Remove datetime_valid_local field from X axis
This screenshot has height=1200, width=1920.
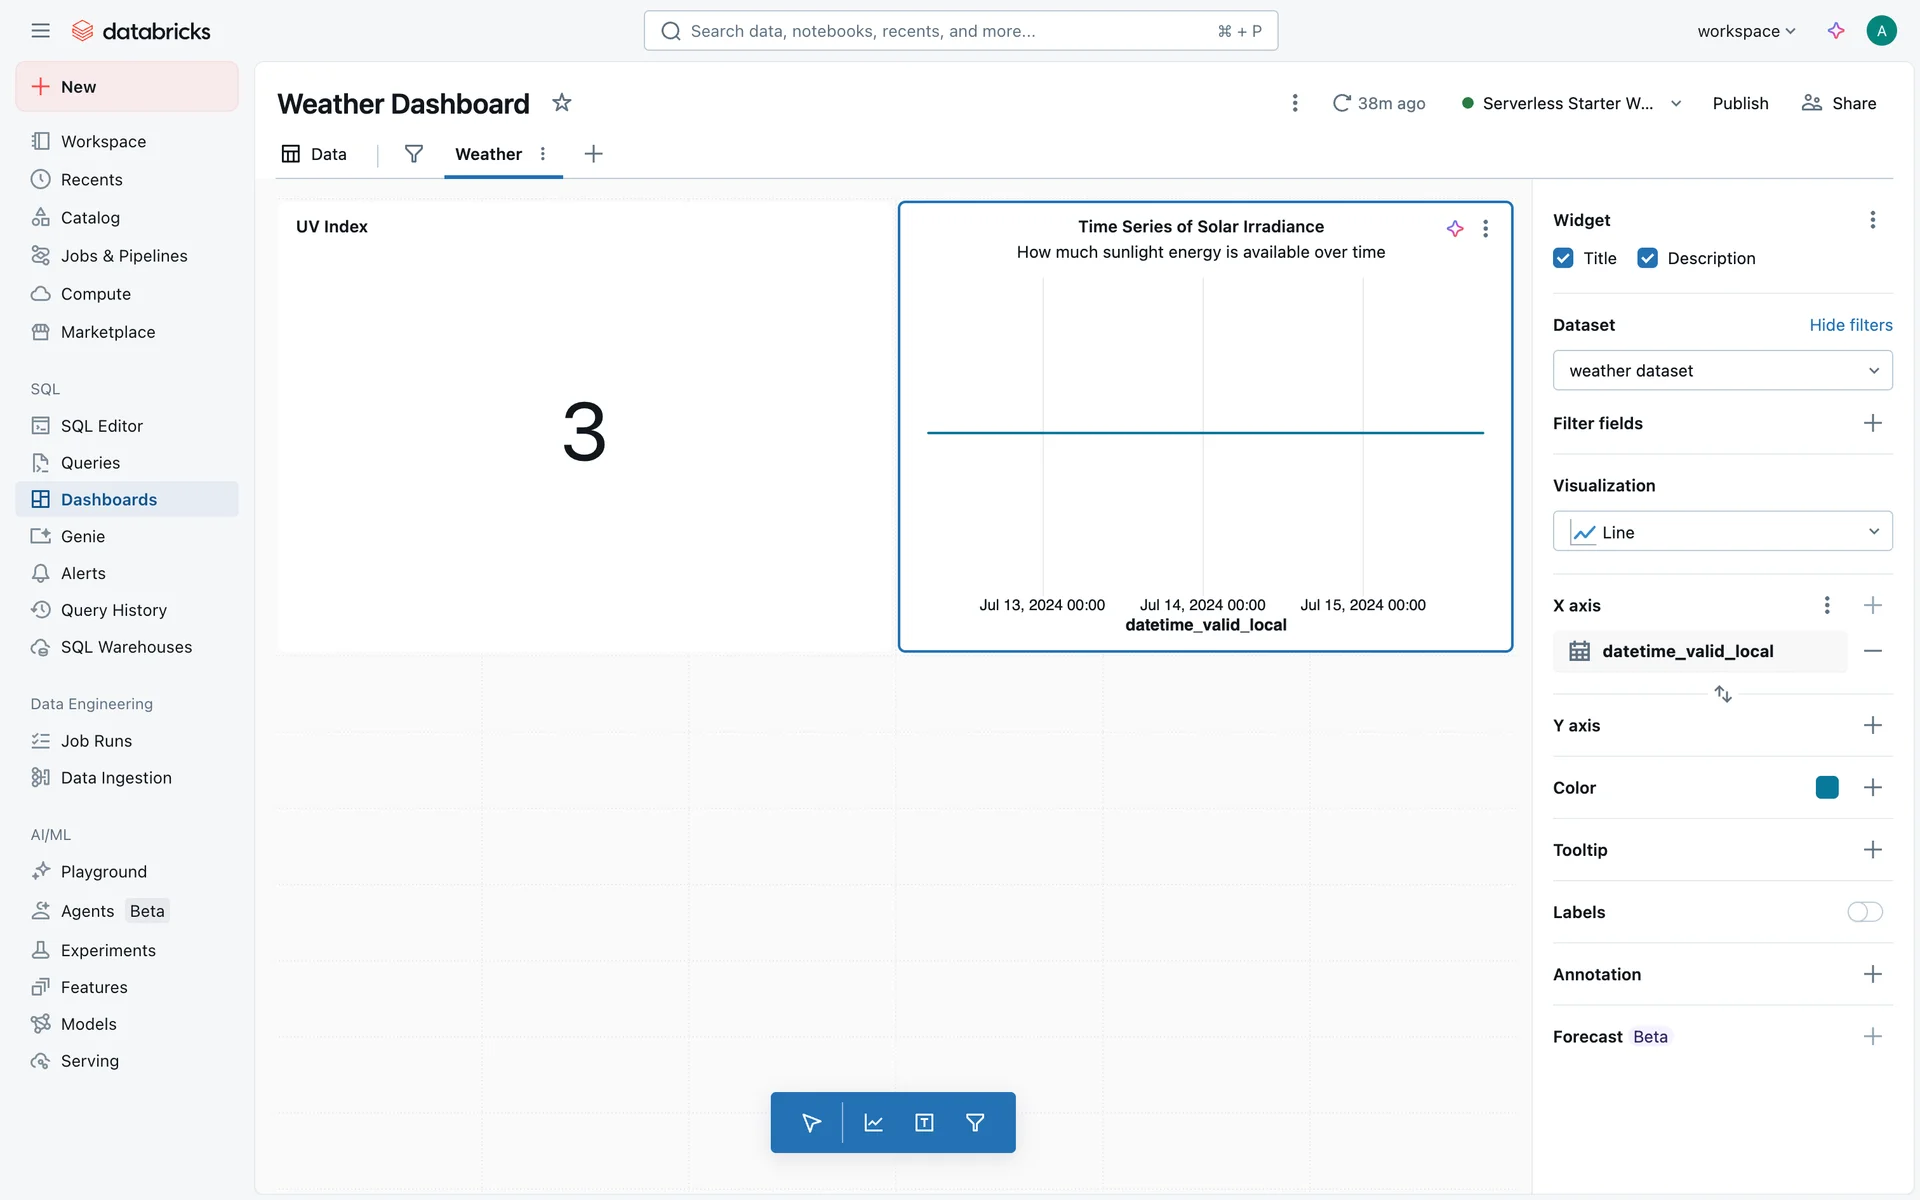pos(1872,651)
